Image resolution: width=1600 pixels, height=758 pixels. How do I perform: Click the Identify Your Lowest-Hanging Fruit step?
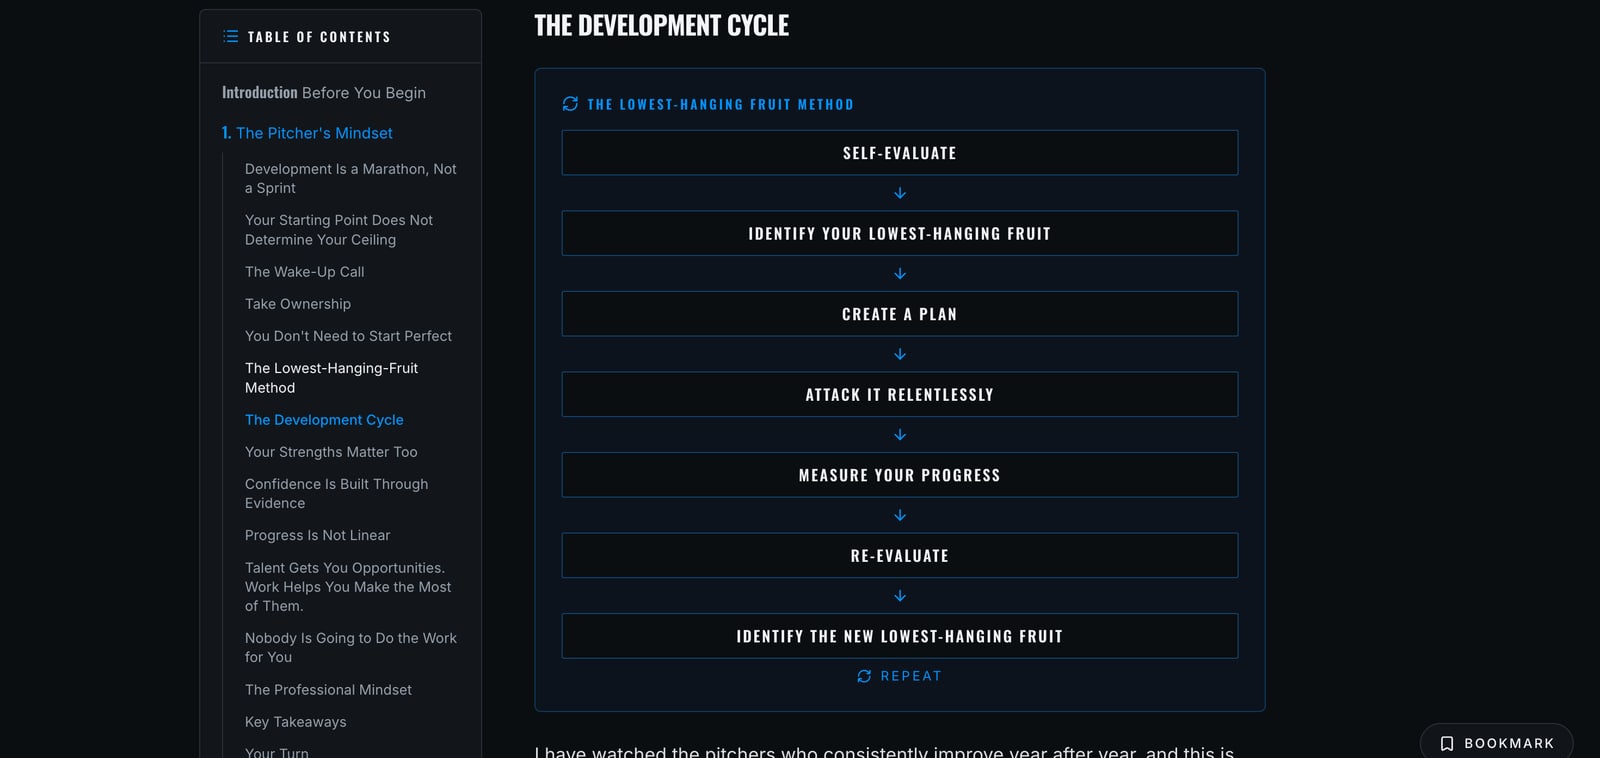tap(900, 233)
